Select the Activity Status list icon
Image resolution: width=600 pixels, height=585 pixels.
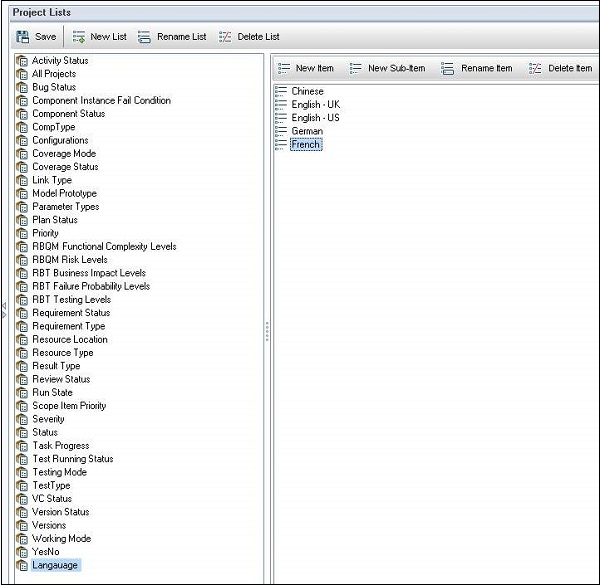point(22,61)
